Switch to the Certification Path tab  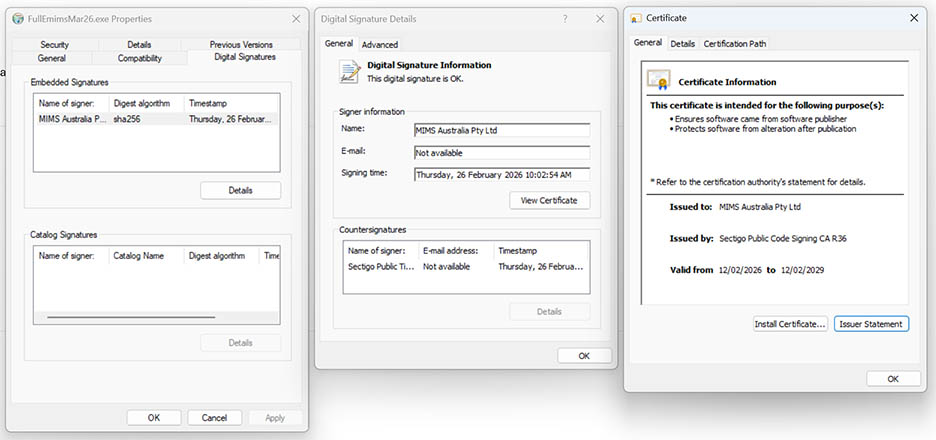coord(735,44)
